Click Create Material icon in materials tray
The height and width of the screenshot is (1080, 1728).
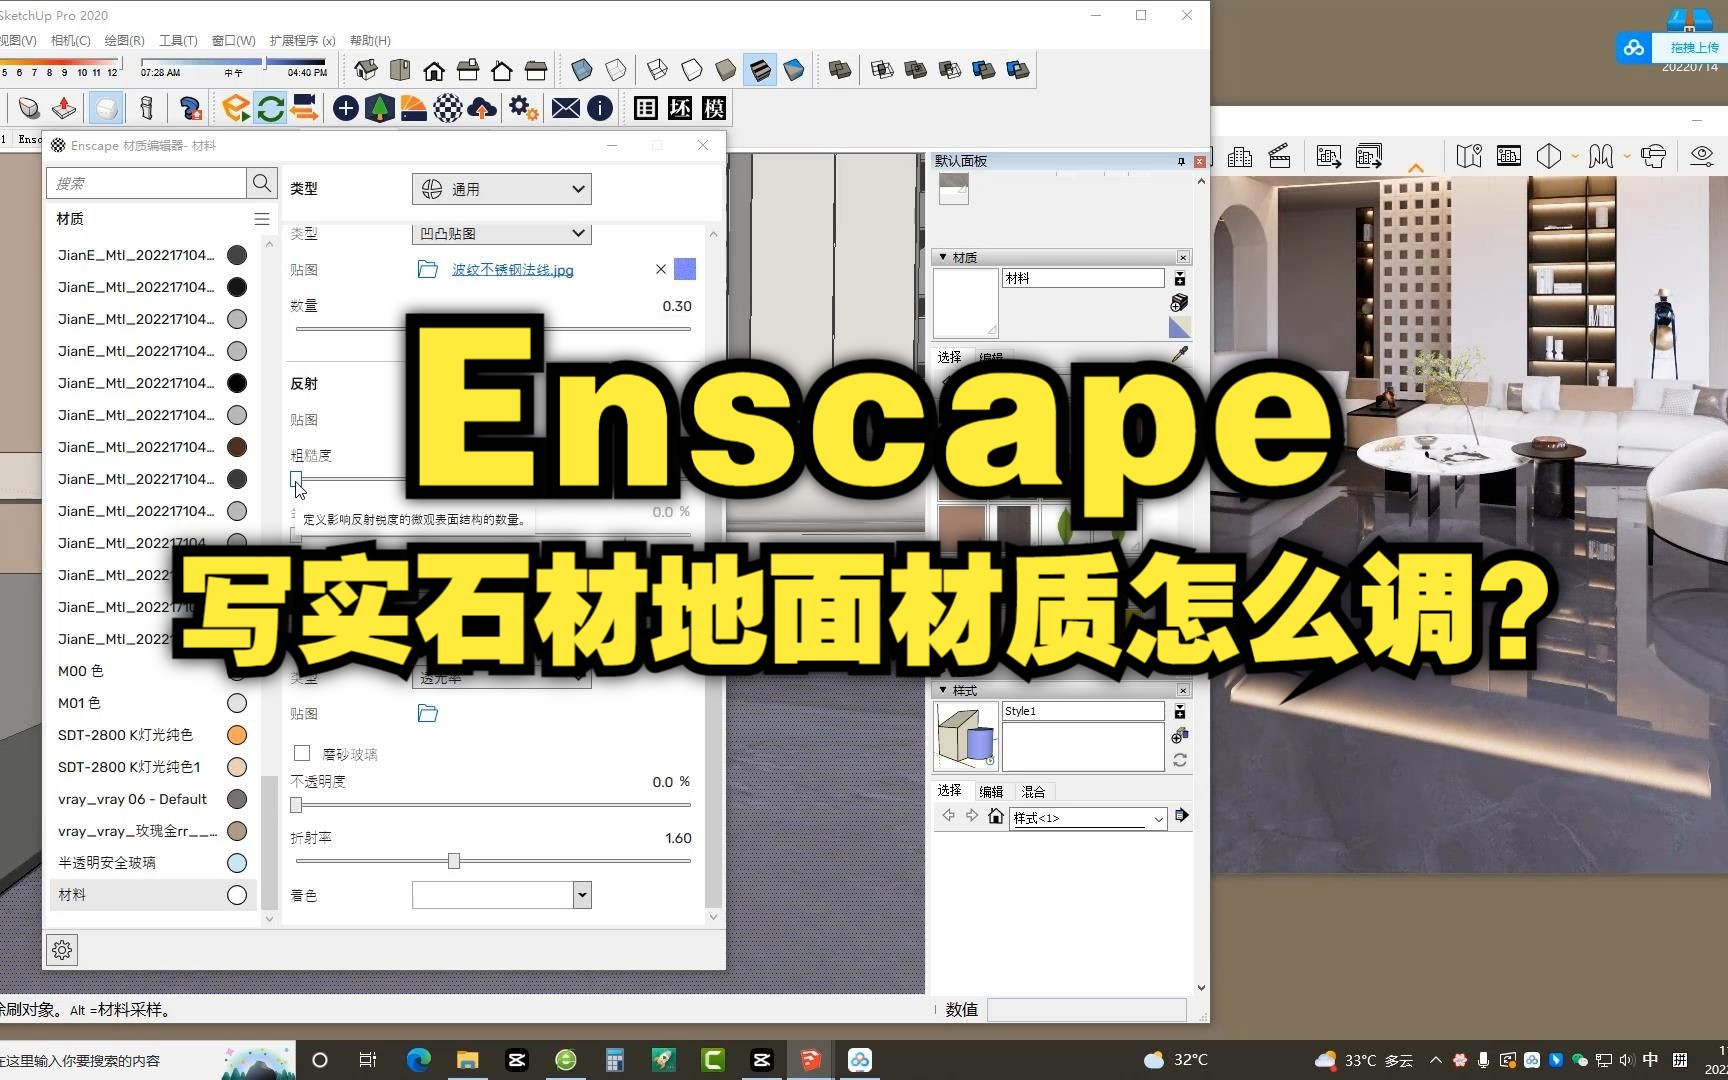[1180, 303]
